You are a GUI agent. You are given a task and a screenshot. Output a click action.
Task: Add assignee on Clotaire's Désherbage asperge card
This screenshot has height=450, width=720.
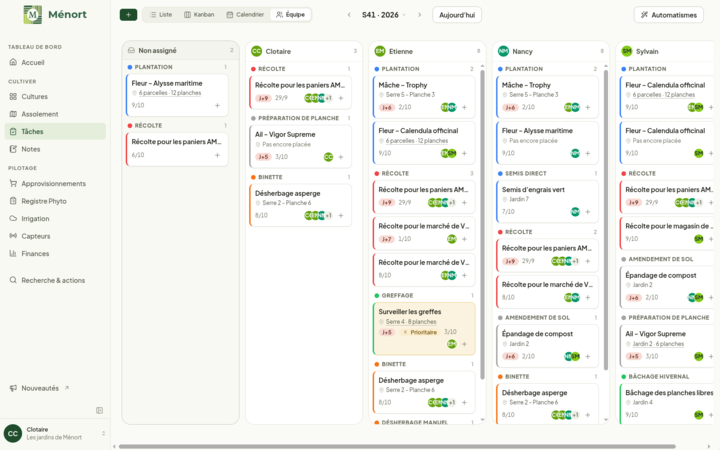tap(341, 215)
